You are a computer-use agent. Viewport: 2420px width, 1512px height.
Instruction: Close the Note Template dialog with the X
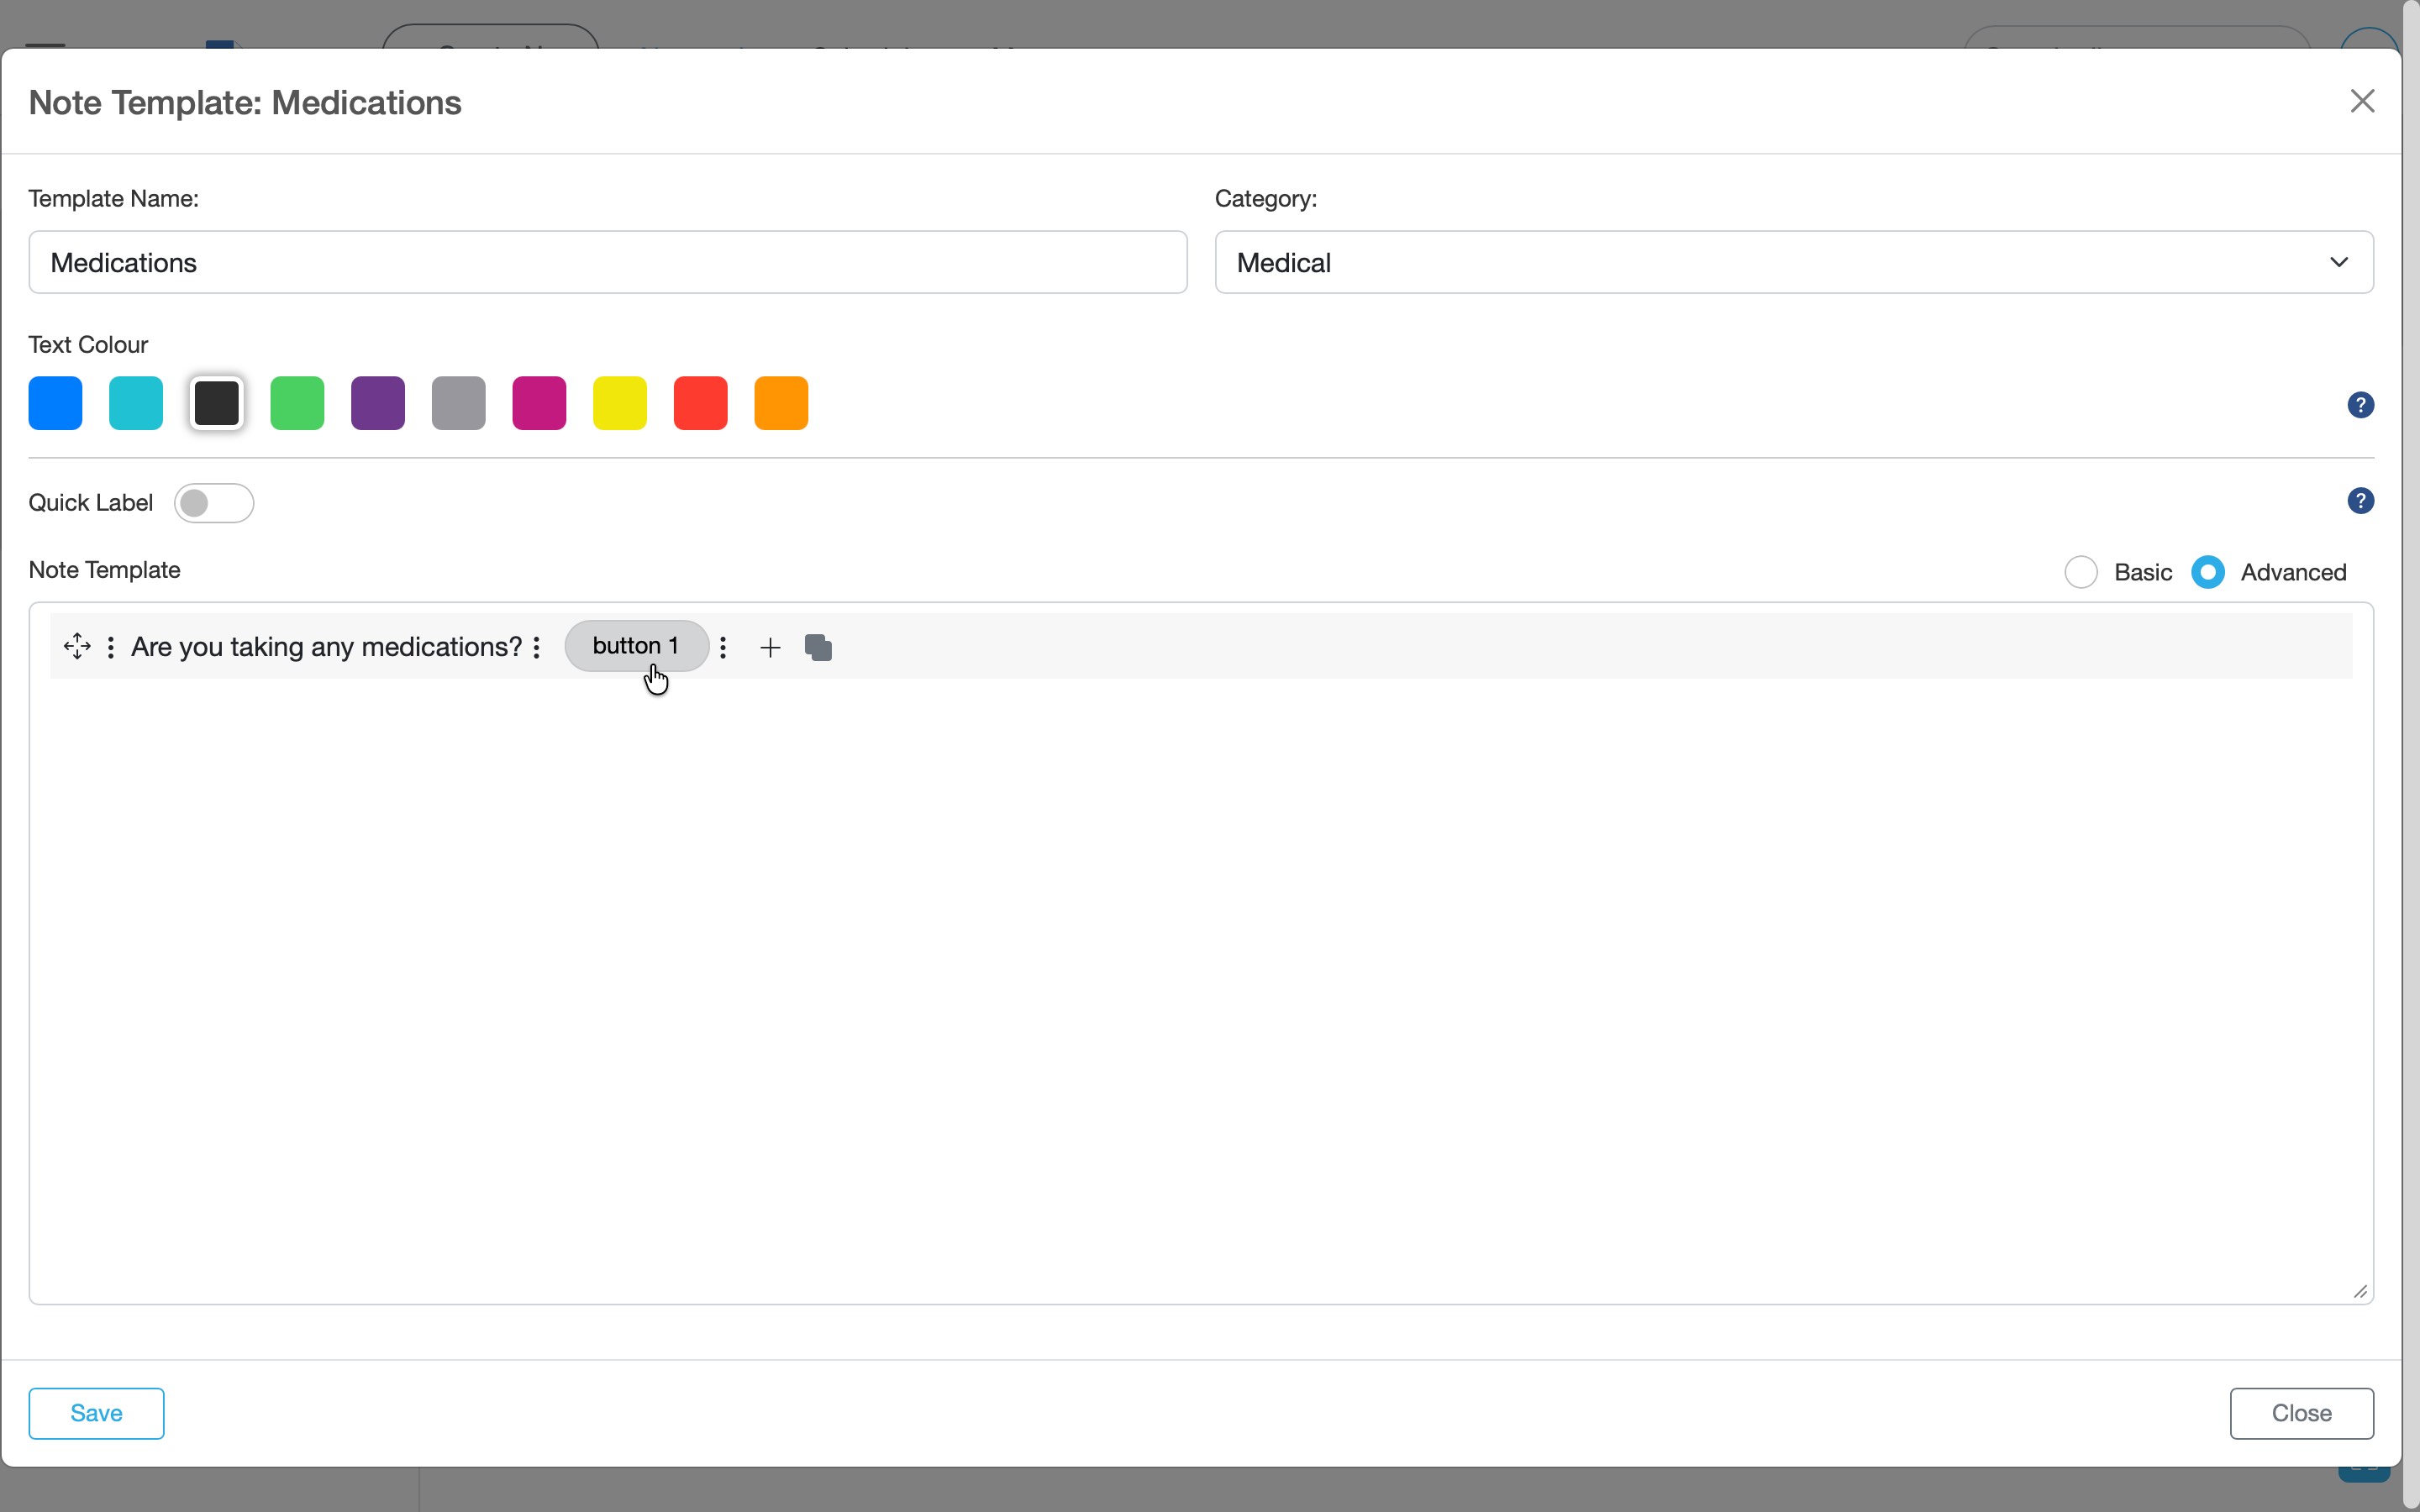2362,100
